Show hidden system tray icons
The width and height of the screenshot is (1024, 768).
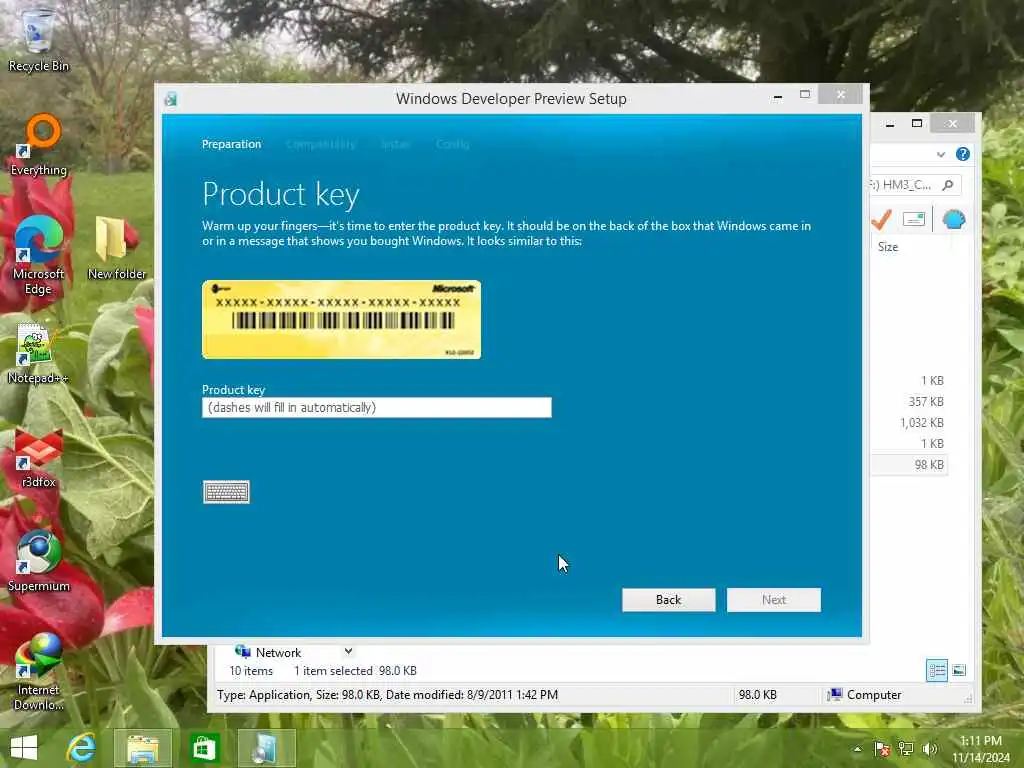pos(857,749)
